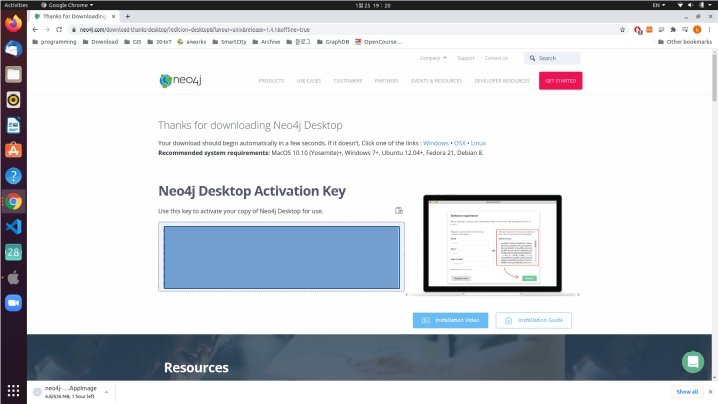Open the Other bookmarks folder
718x404 pixels.
pos(685,42)
